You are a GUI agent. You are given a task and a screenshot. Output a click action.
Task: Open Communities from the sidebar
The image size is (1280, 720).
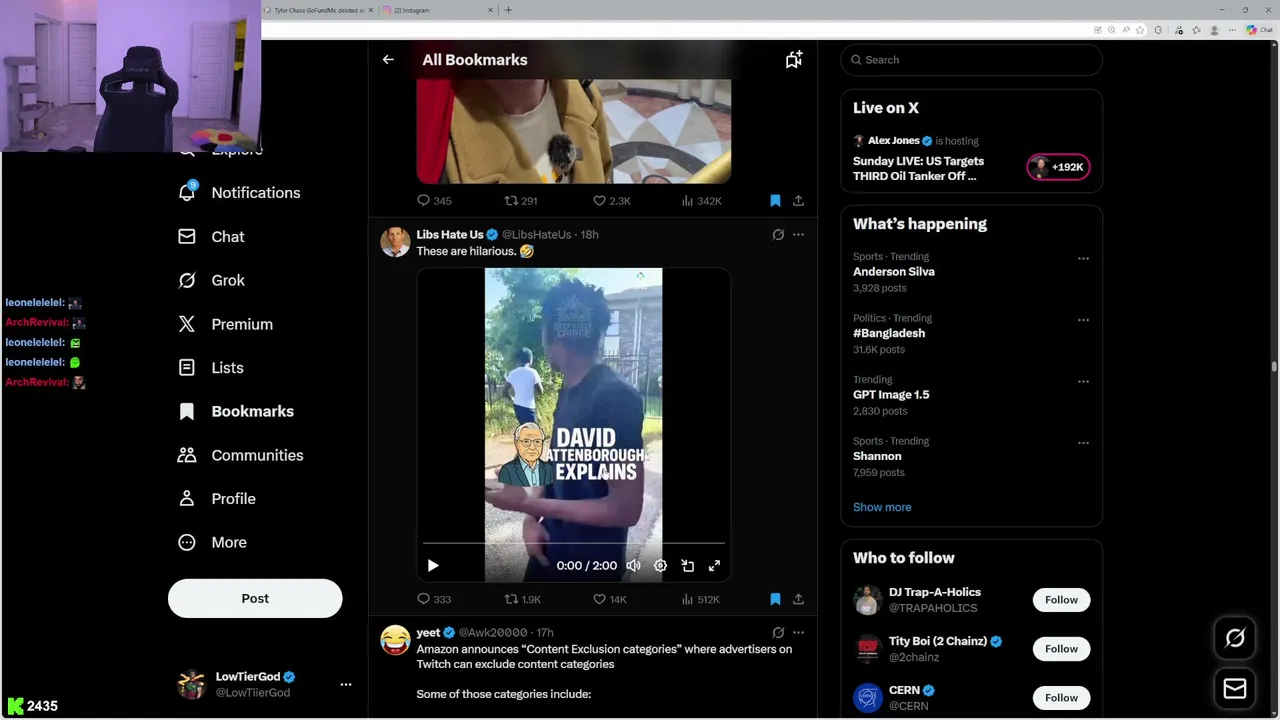click(x=240, y=455)
